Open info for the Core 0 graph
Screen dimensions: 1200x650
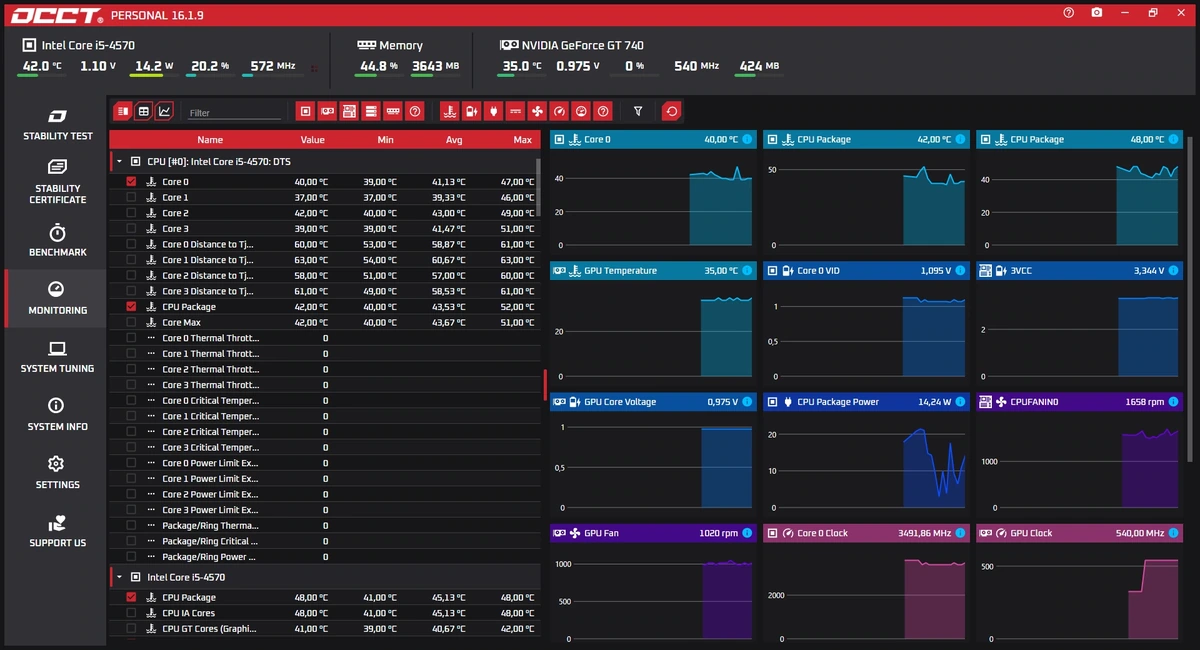pos(747,139)
